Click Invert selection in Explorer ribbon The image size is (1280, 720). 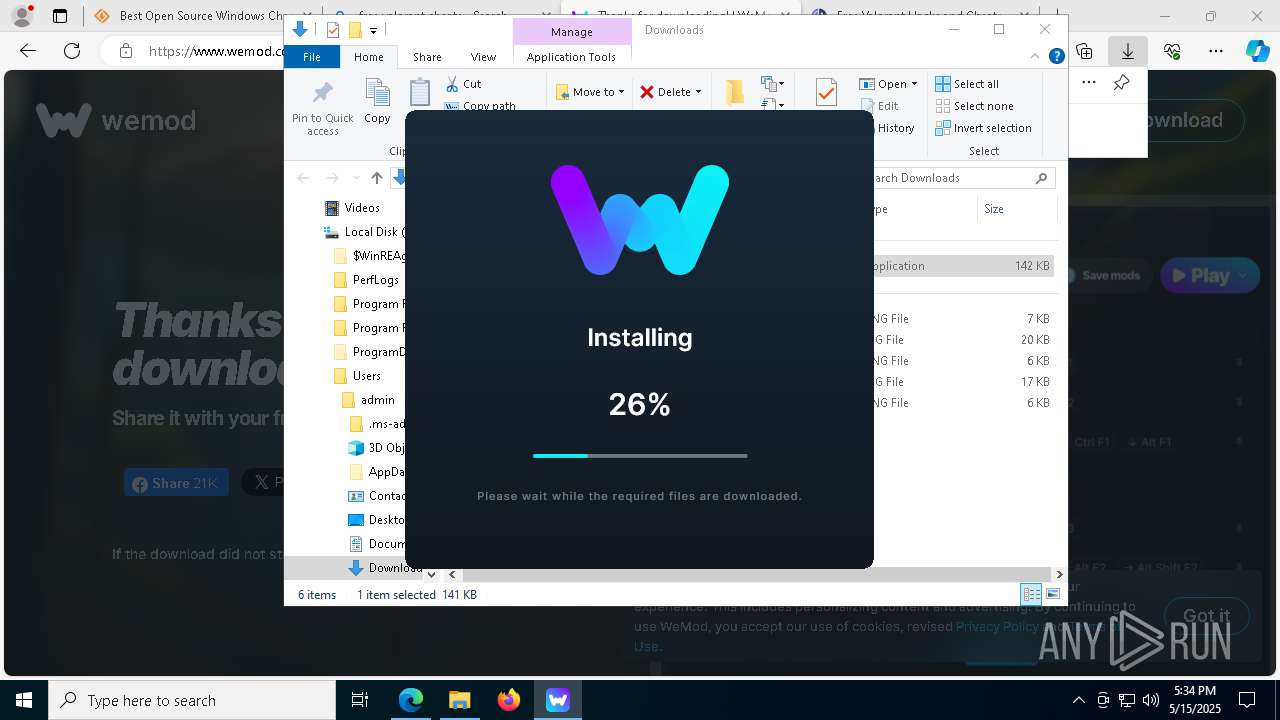click(x=983, y=128)
